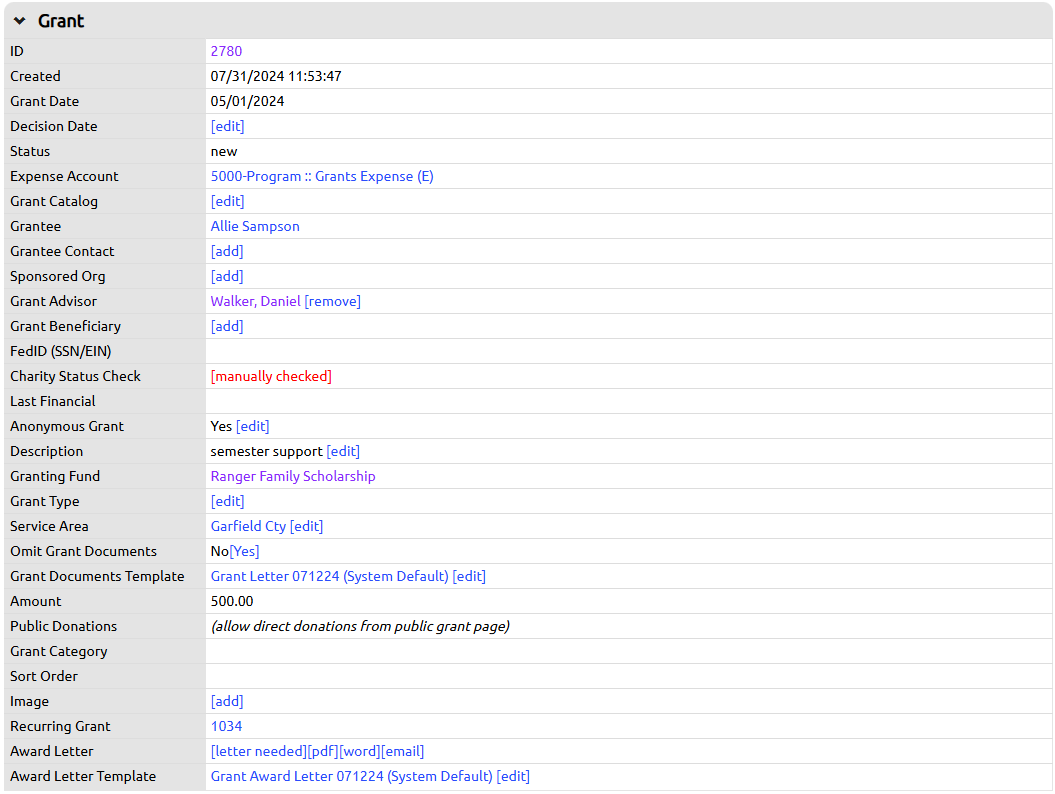Image resolution: width=1055 pixels, height=794 pixels.
Task: Click the Last Financial label
Action: point(52,401)
